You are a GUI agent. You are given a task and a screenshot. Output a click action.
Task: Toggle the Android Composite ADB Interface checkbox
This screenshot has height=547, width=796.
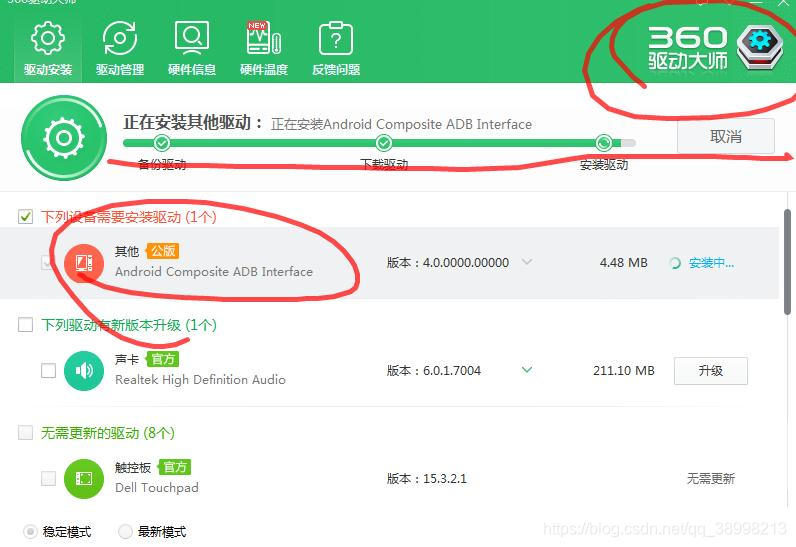point(48,262)
